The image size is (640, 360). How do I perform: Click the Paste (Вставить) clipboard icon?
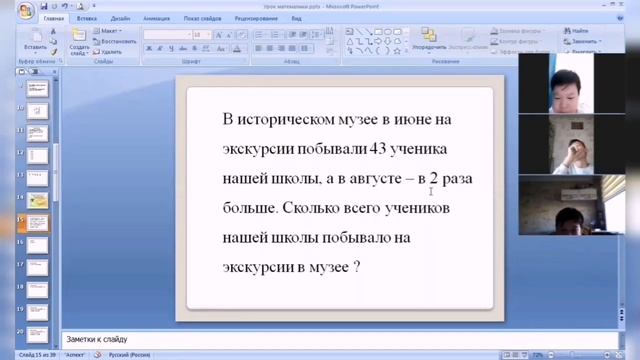click(36, 36)
